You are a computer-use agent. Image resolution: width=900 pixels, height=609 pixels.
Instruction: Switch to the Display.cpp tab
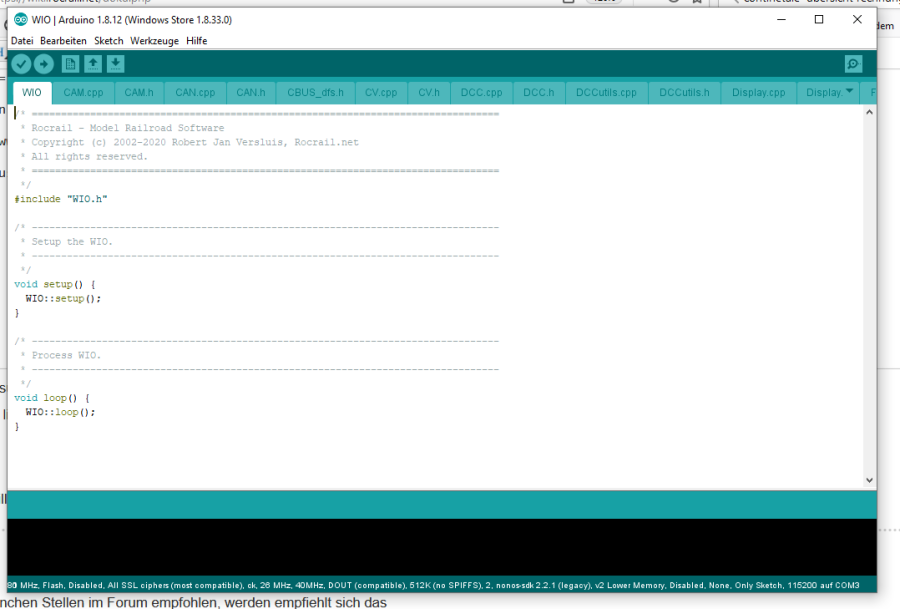(758, 93)
